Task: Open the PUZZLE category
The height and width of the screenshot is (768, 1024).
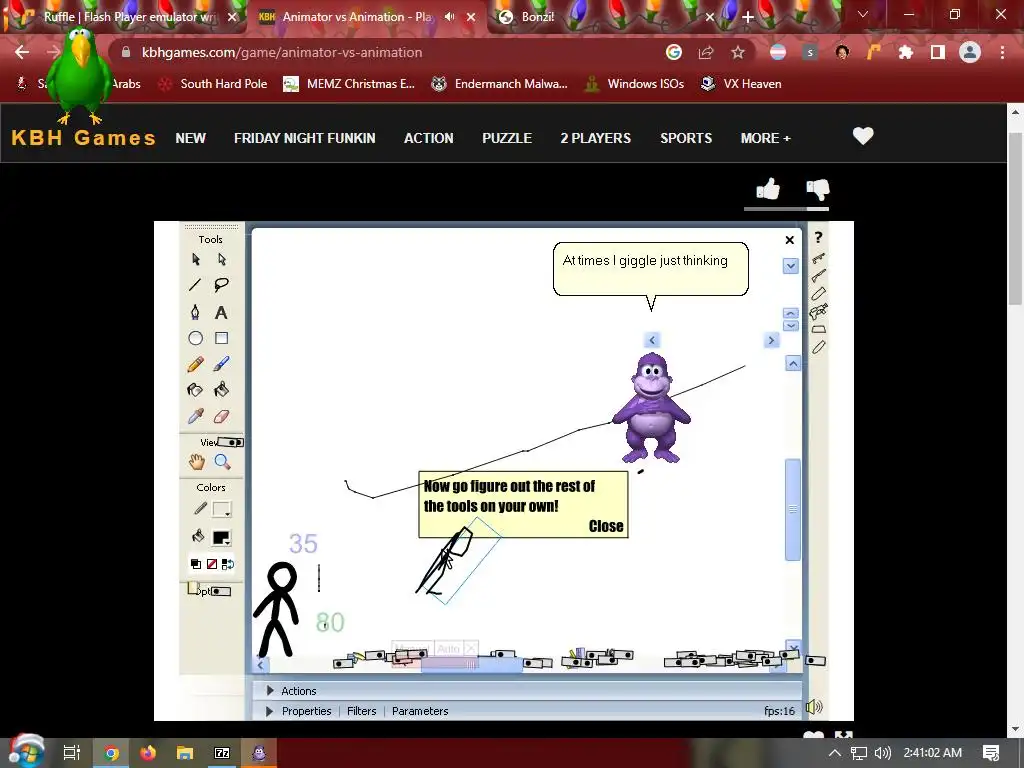Action: 507,138
